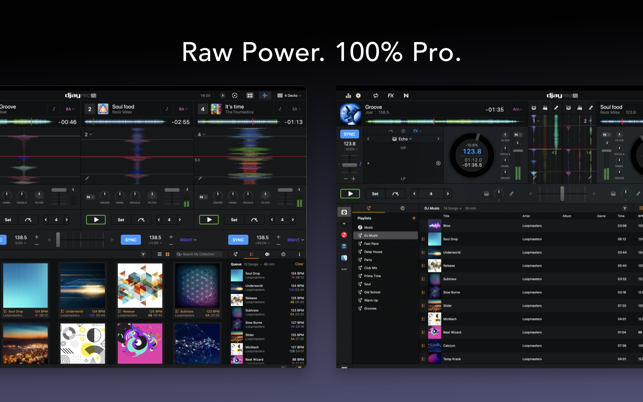This screenshot has height=402, width=643.
Task: Click the Groove spinning jog wheel
Action: (x=472, y=155)
